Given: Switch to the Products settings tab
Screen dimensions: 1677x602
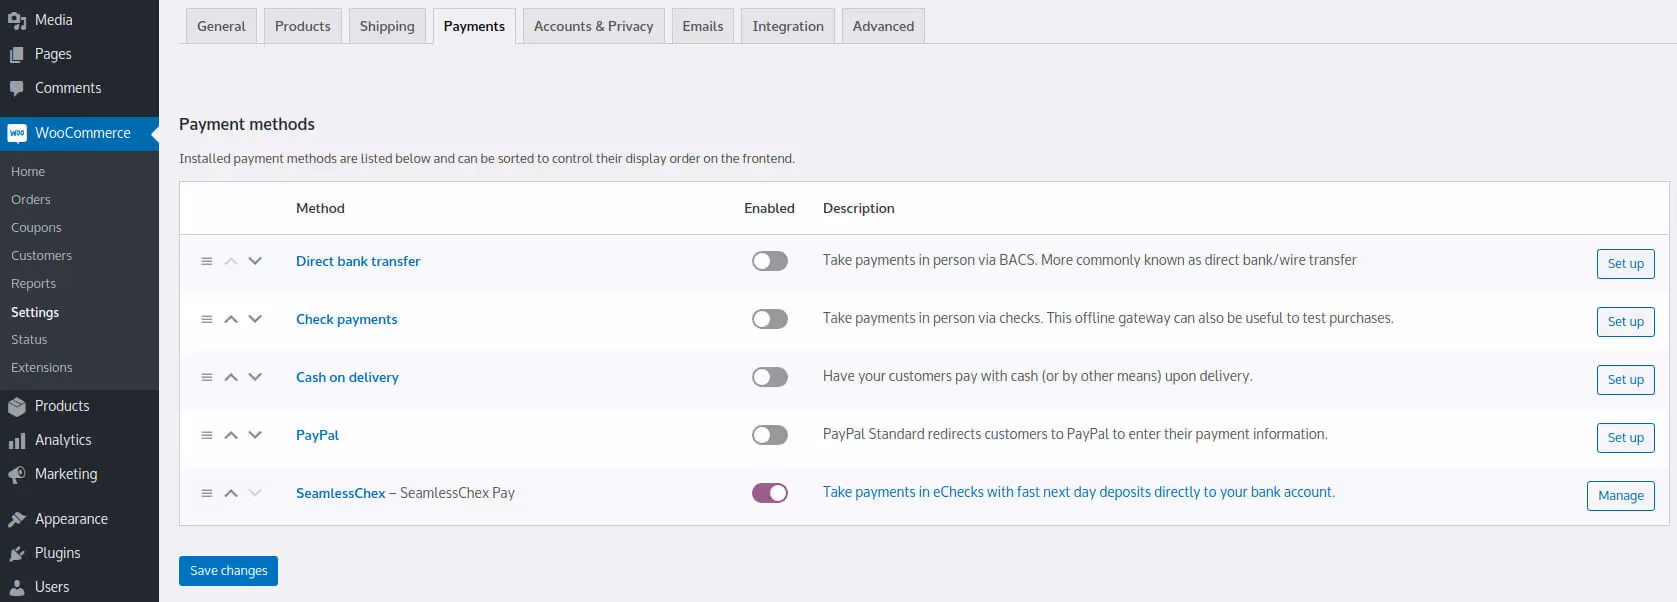Looking at the screenshot, I should (x=303, y=26).
